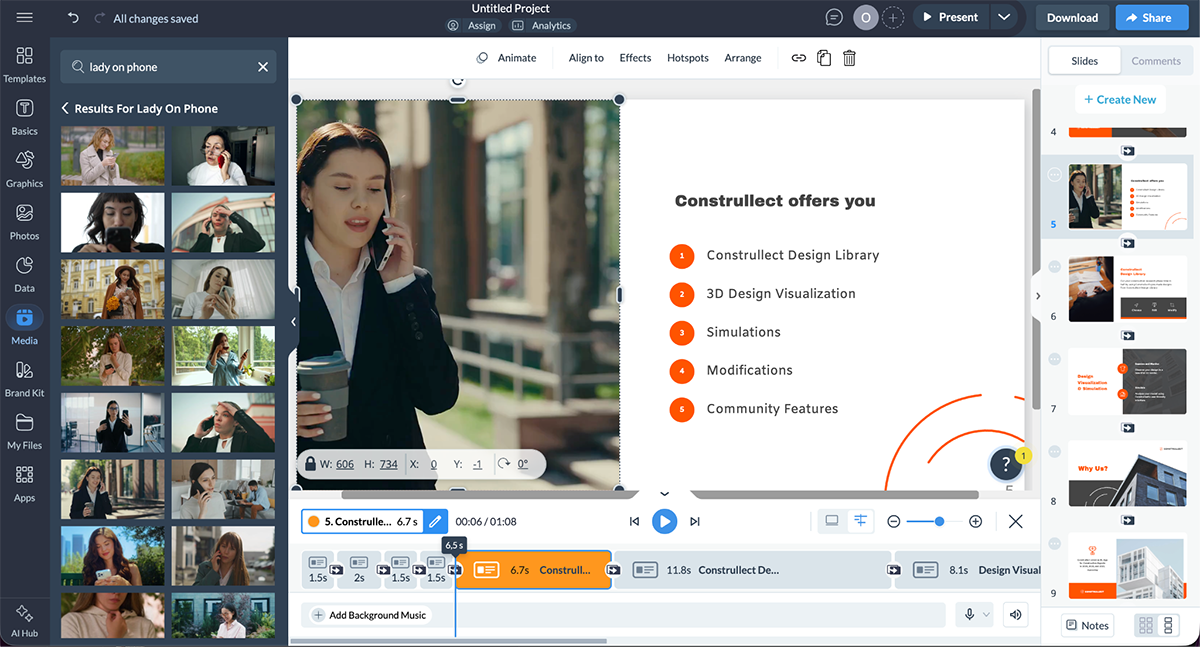Click Create New slide button
The height and width of the screenshot is (647, 1200).
coord(1118,99)
